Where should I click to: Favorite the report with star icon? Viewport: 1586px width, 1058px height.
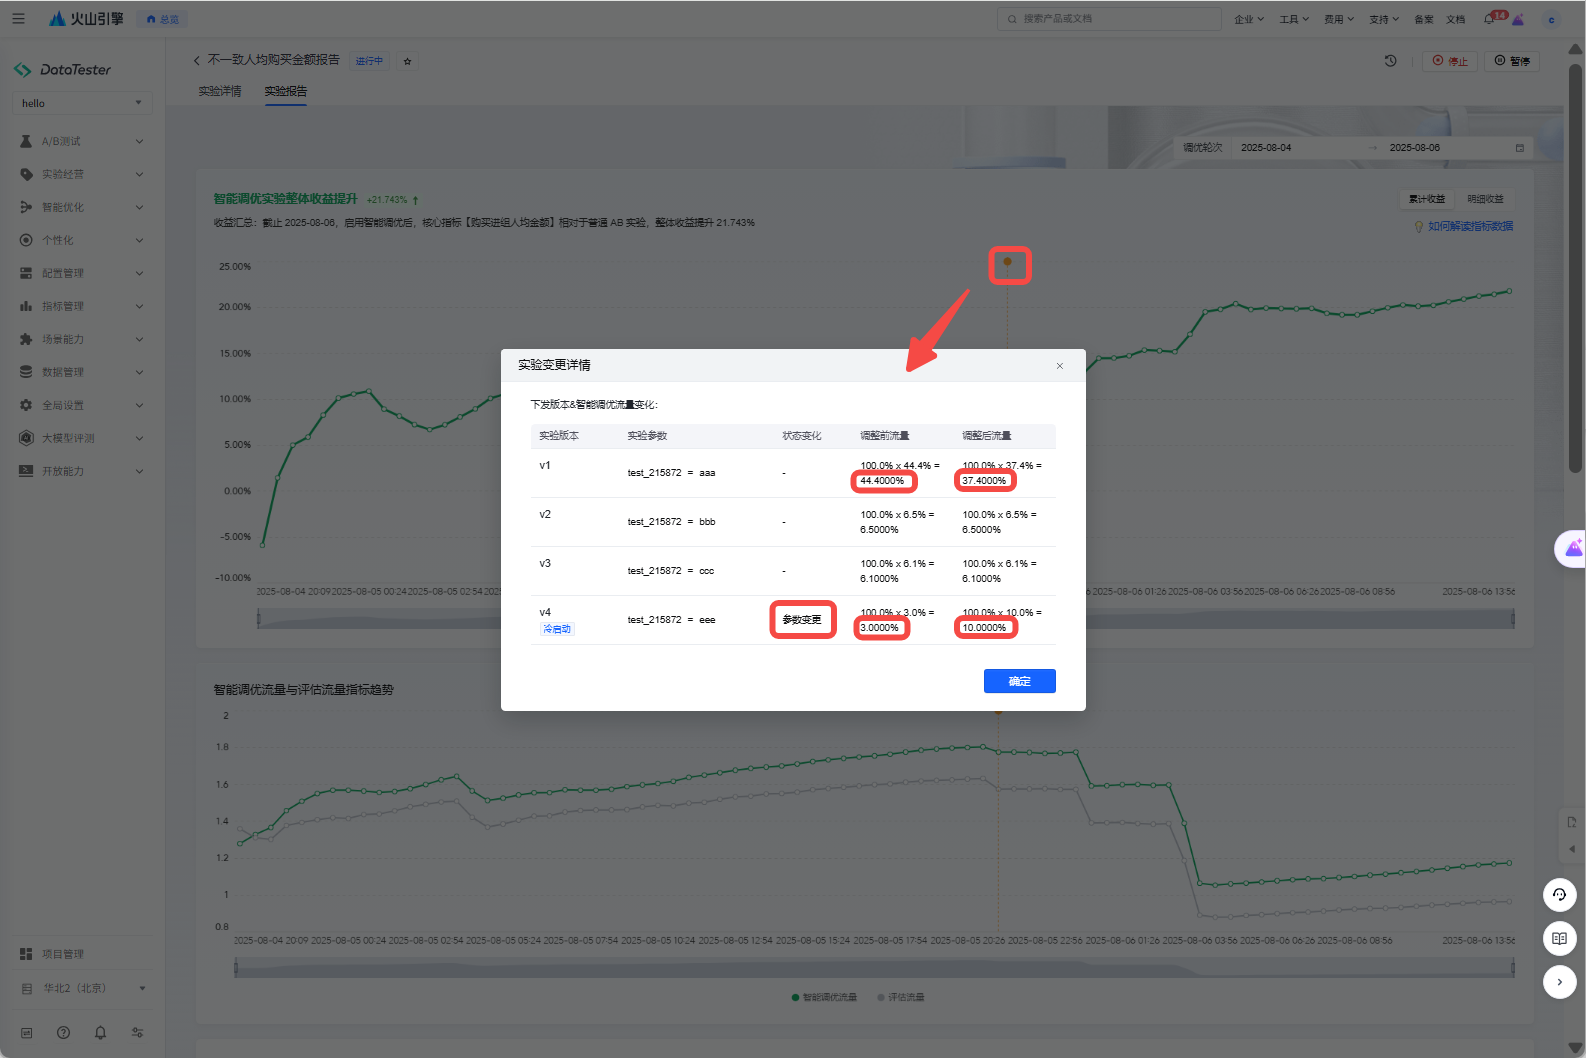pyautogui.click(x=407, y=61)
